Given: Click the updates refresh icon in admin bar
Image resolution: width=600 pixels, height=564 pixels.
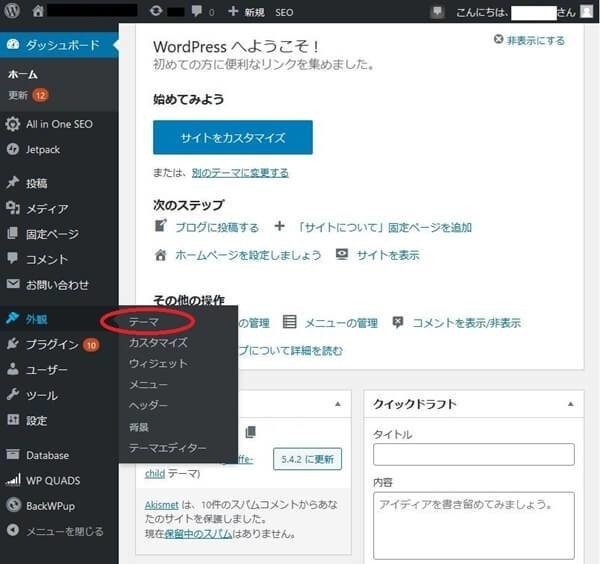Looking at the screenshot, I should (156, 11).
